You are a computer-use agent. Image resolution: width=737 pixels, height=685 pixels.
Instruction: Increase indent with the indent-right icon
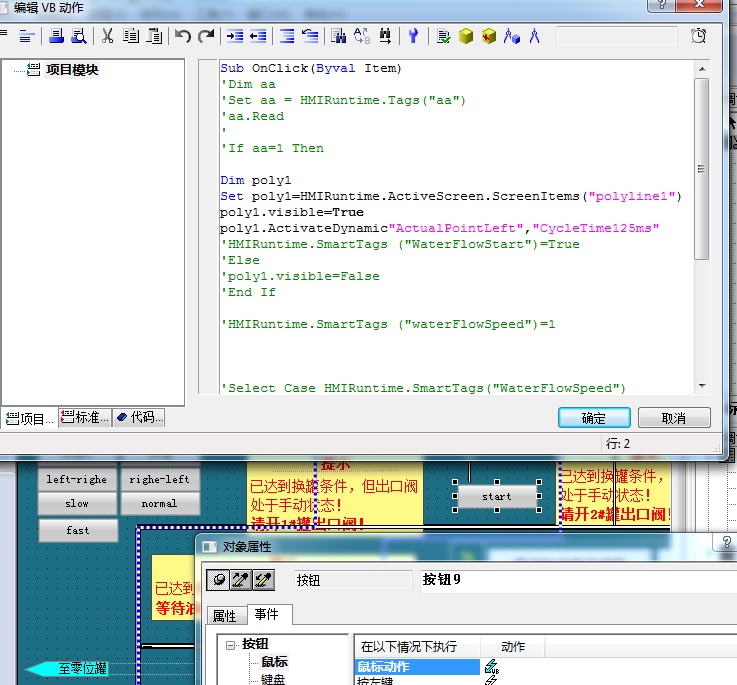click(x=235, y=36)
